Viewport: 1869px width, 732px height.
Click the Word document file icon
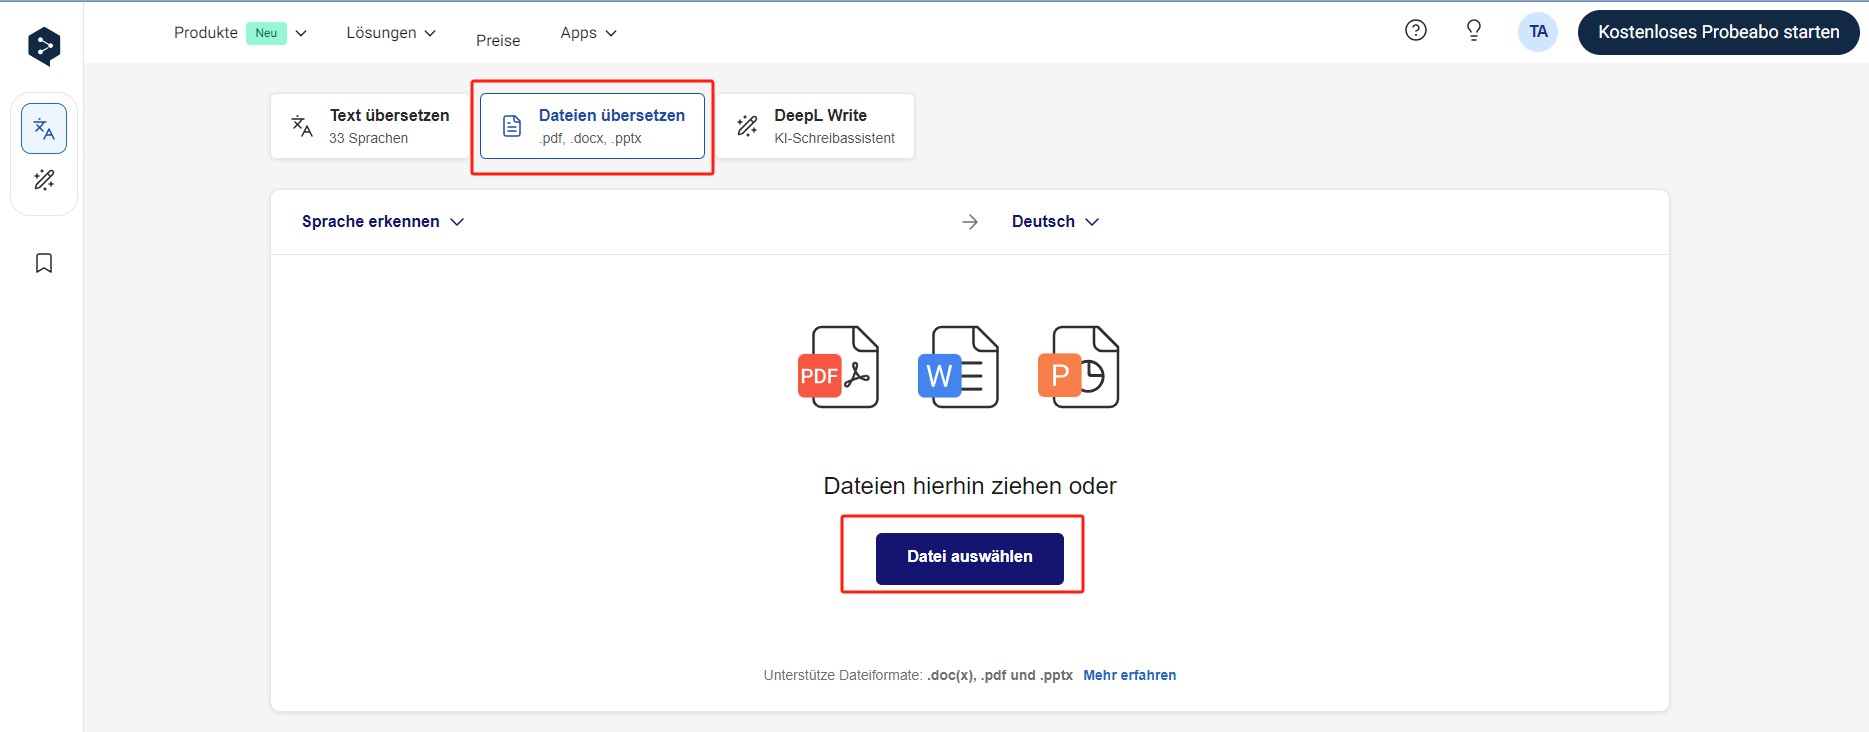click(x=958, y=367)
